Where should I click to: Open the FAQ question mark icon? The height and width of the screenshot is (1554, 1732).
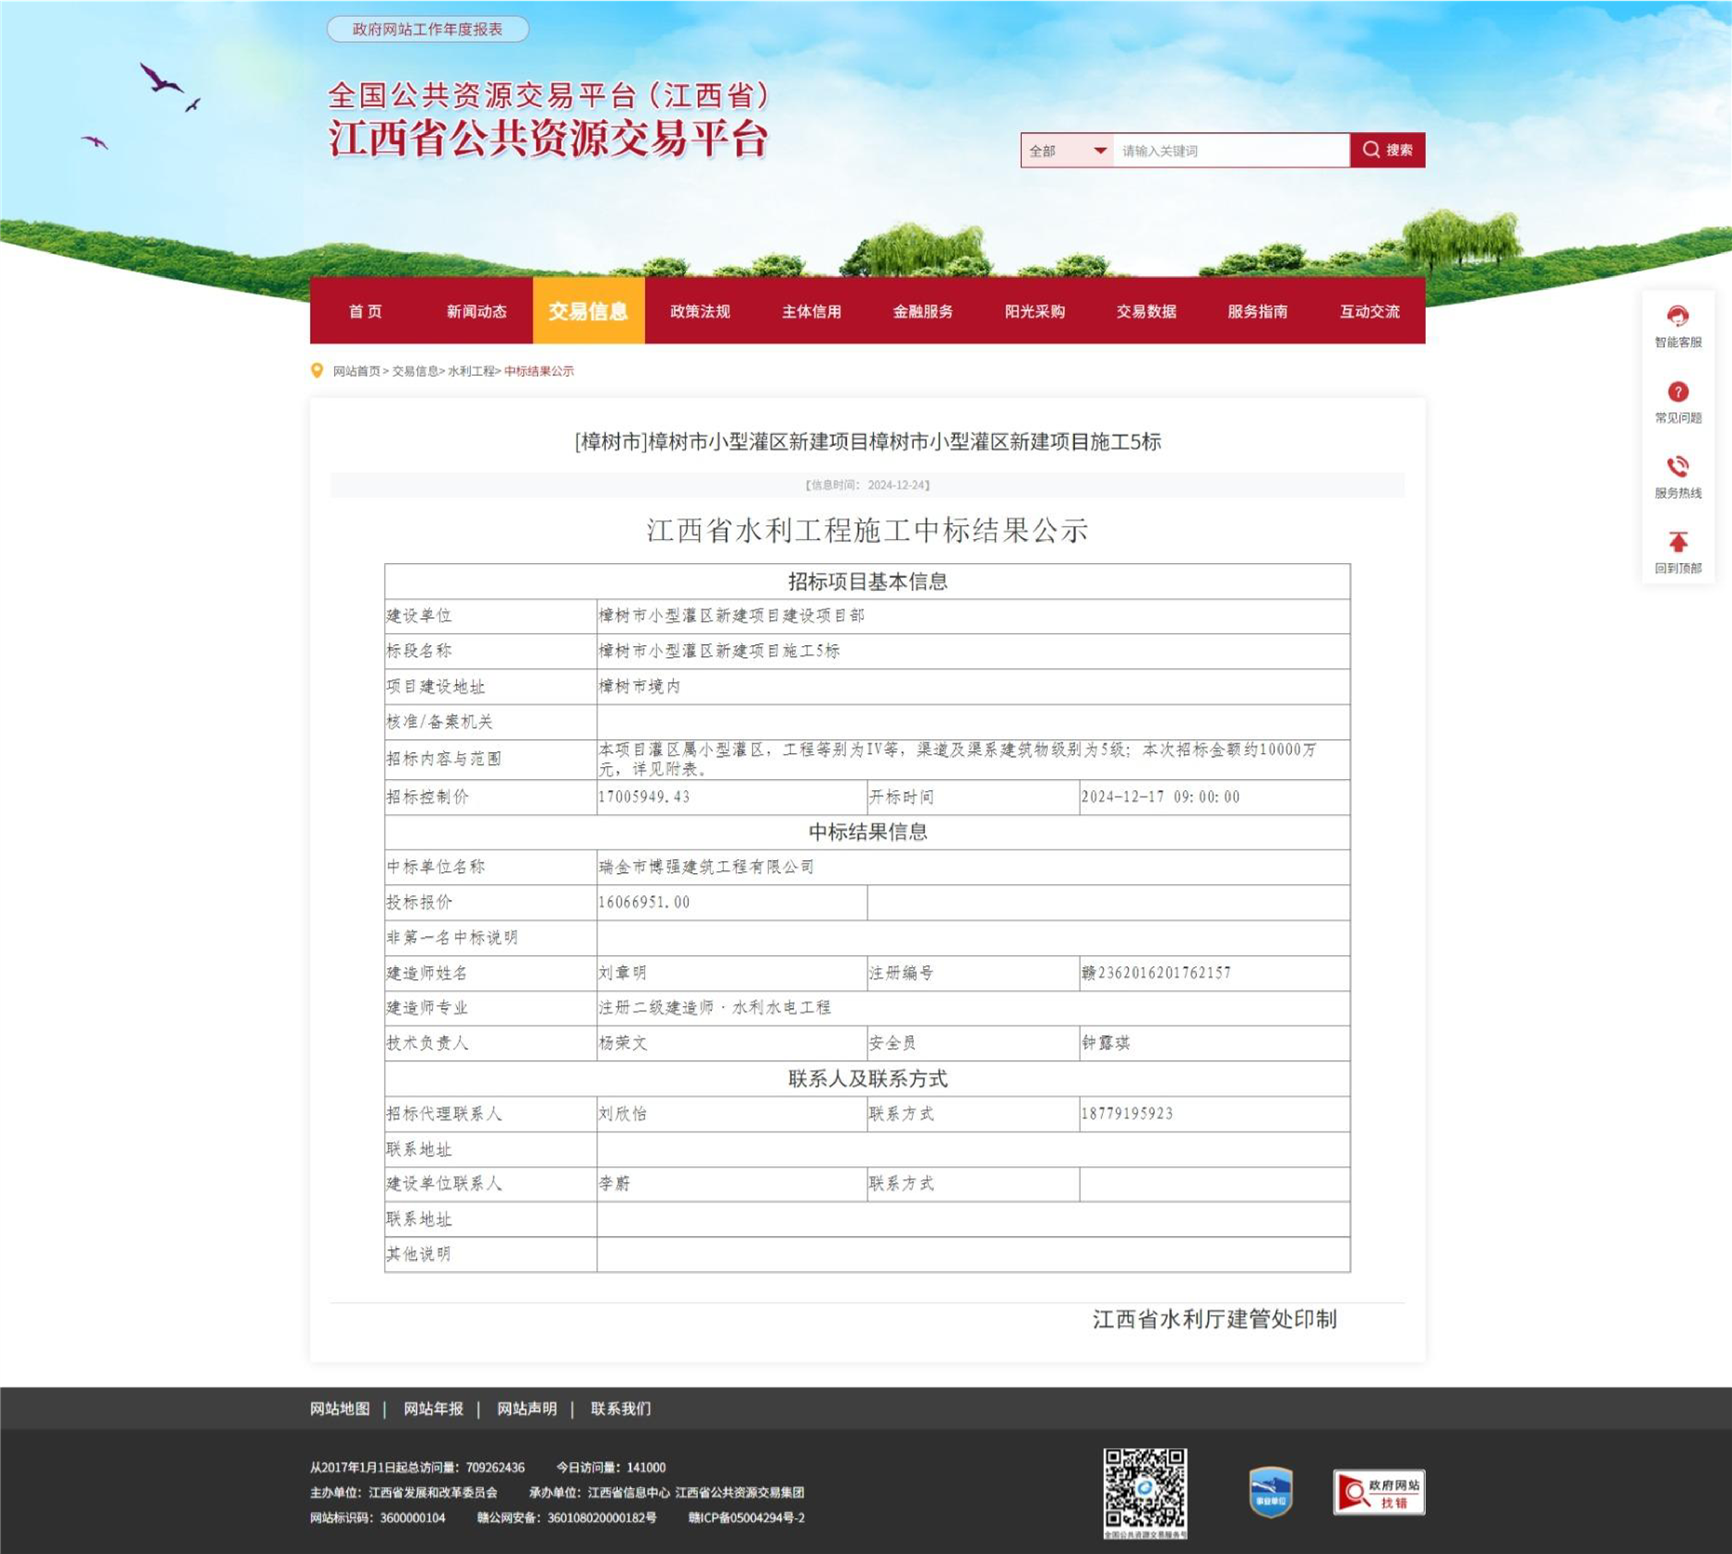click(x=1677, y=392)
